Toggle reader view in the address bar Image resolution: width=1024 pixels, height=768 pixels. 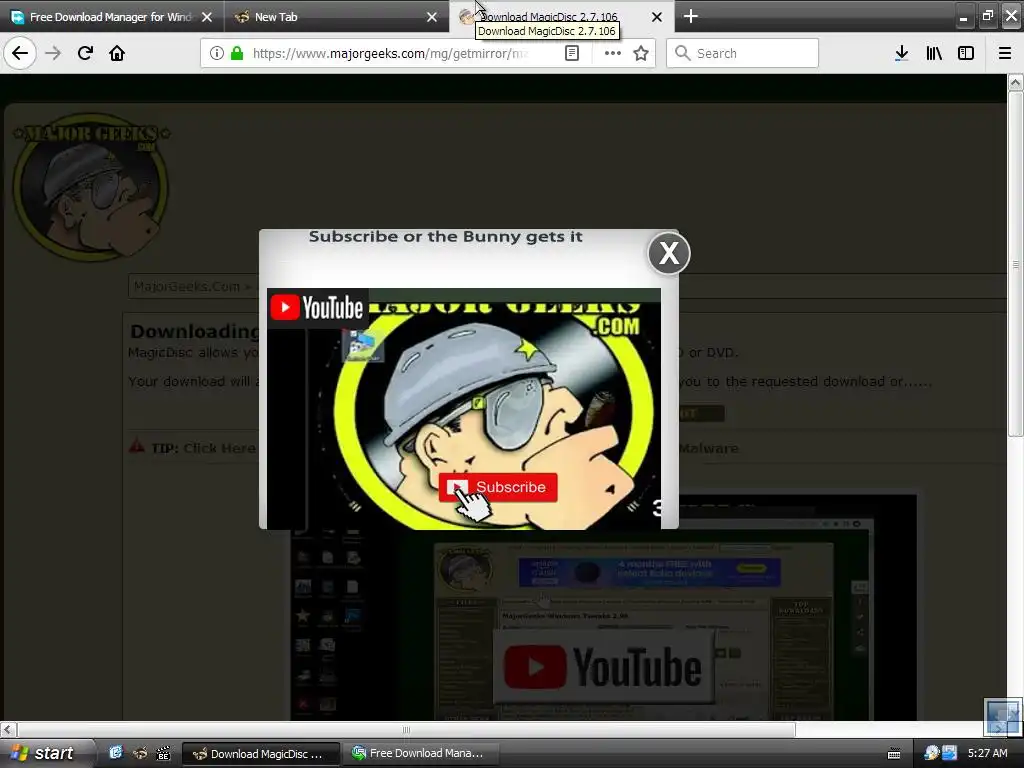tap(572, 53)
